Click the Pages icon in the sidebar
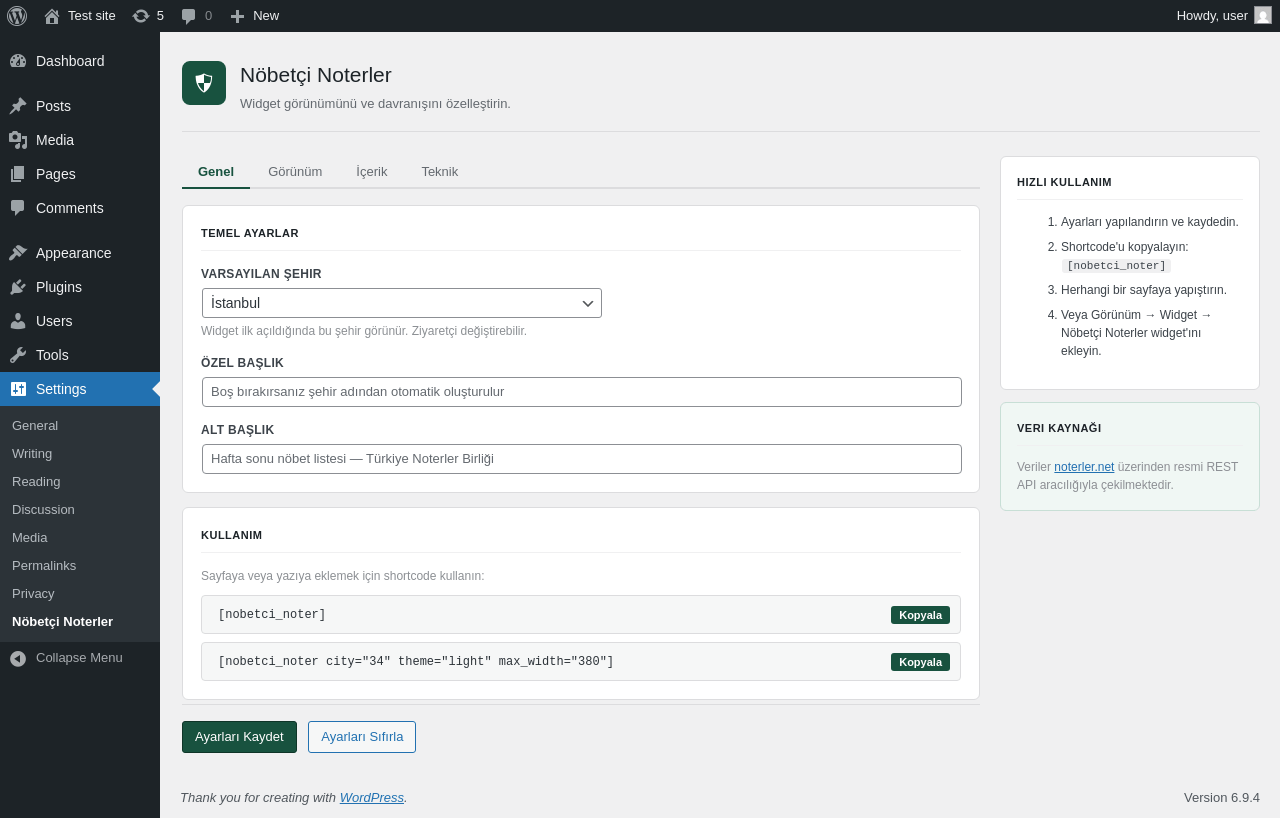This screenshot has height=818, width=1280. (18, 174)
